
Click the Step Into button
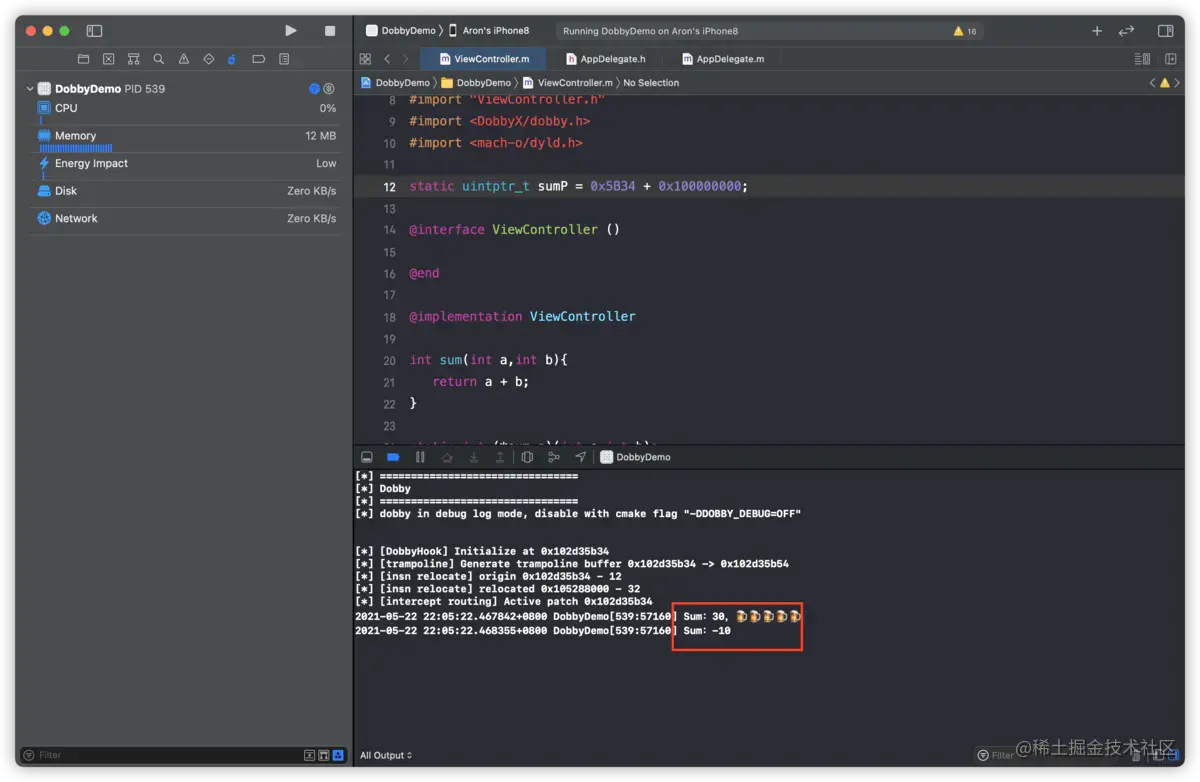tap(473, 457)
